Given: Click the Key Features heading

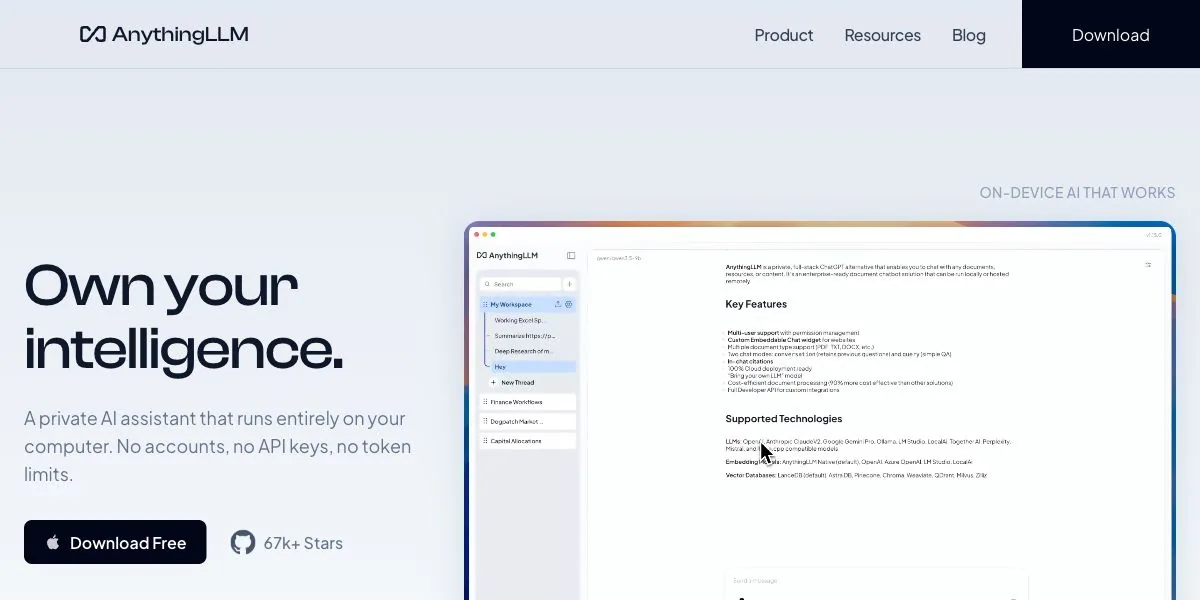Looking at the screenshot, I should click(x=756, y=304).
